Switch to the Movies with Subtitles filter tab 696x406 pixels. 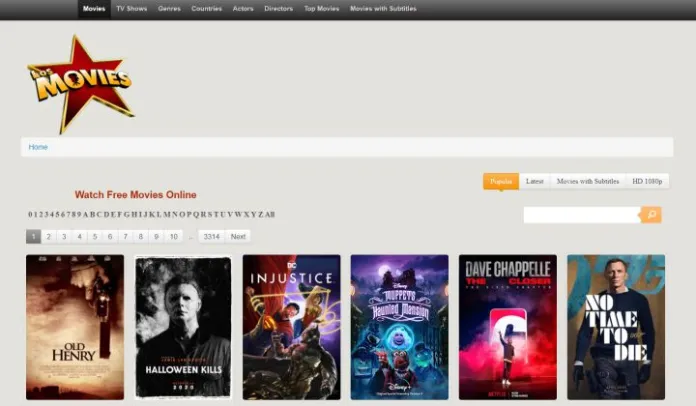[588, 181]
